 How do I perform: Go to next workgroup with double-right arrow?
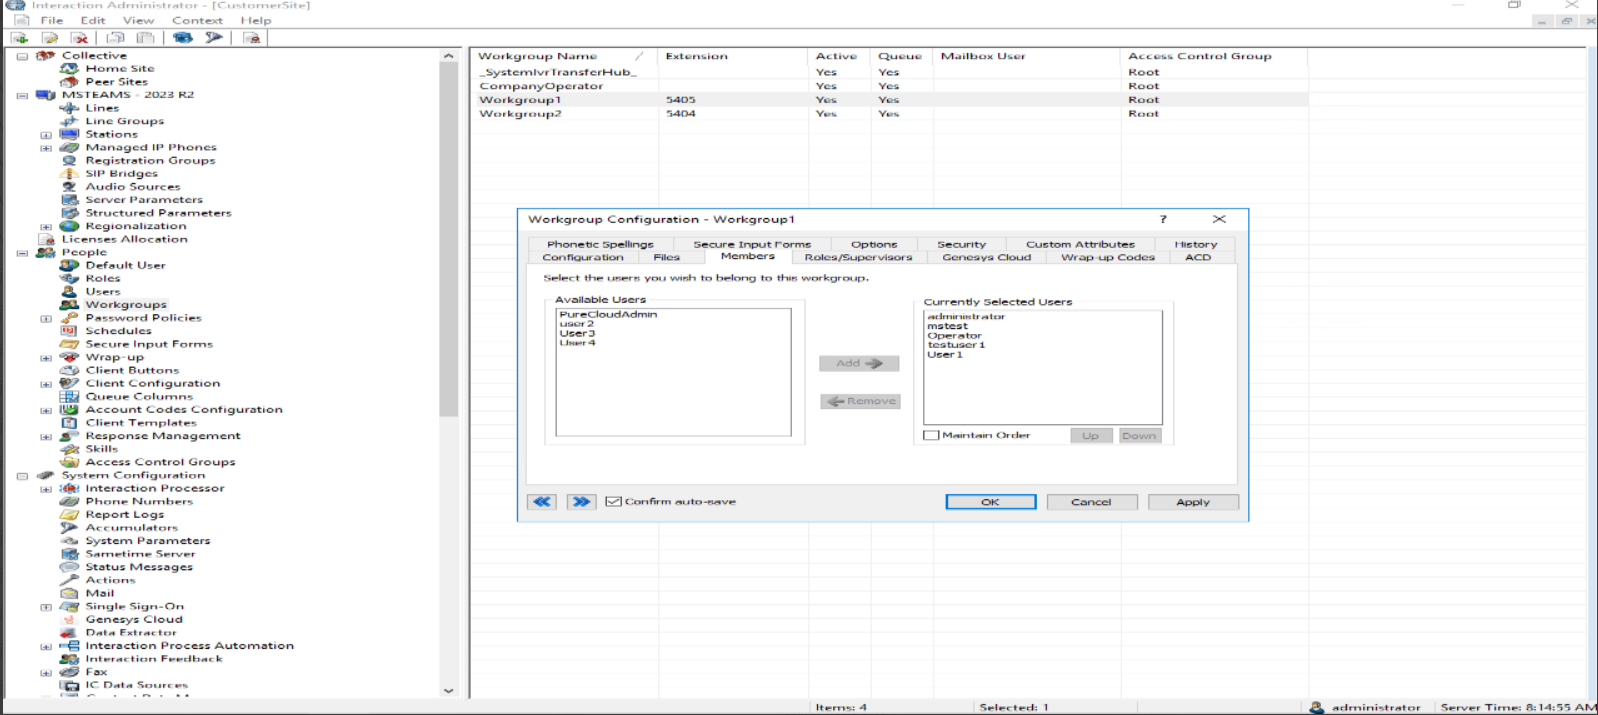(x=581, y=502)
